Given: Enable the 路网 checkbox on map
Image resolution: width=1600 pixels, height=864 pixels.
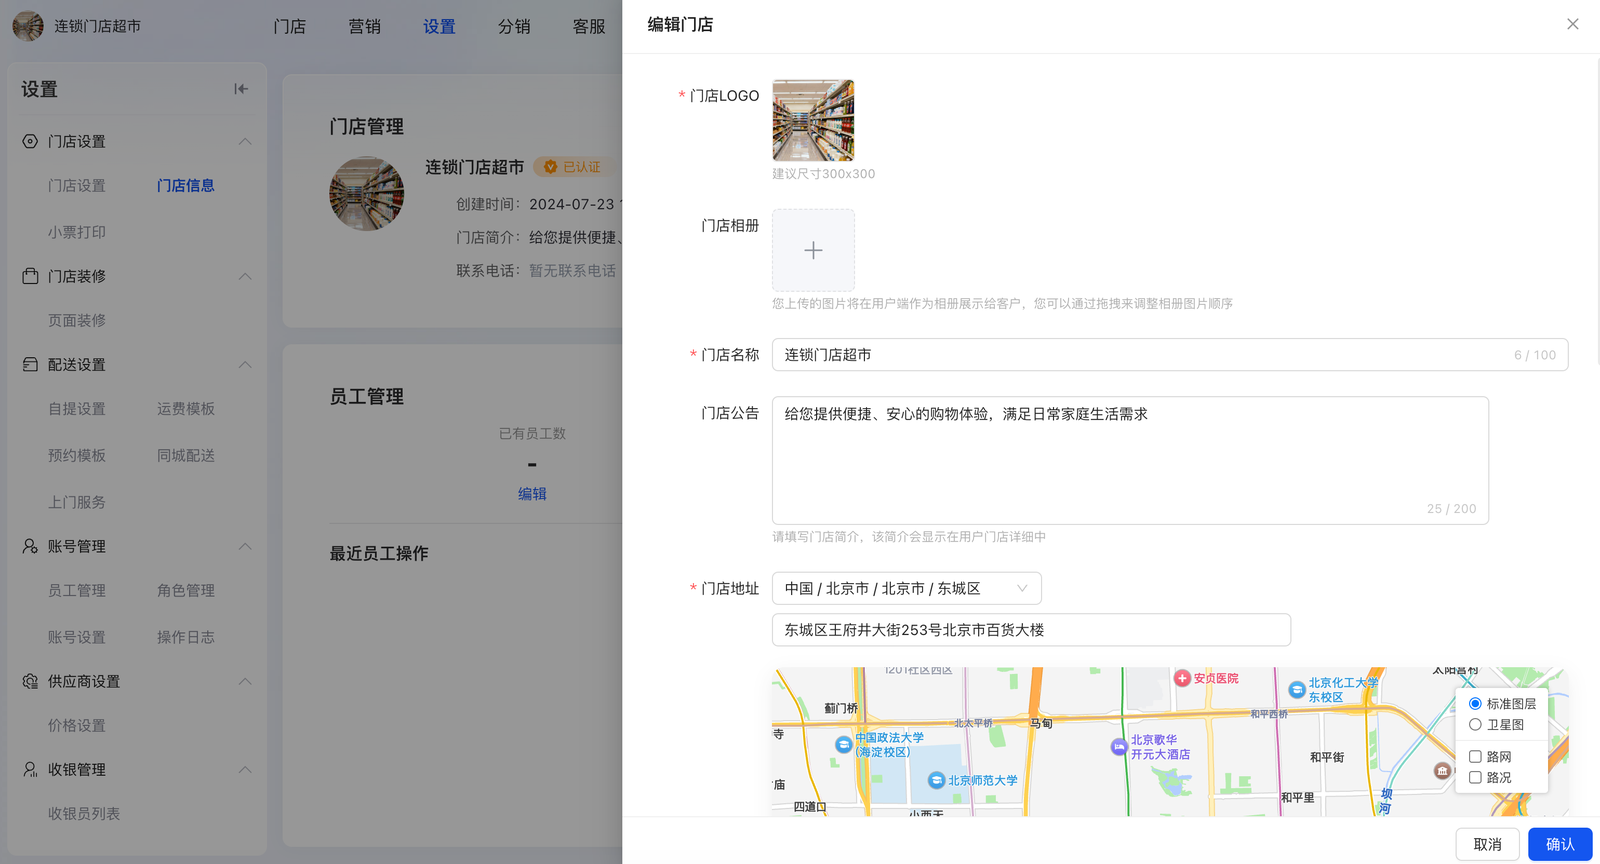Looking at the screenshot, I should 1475,757.
